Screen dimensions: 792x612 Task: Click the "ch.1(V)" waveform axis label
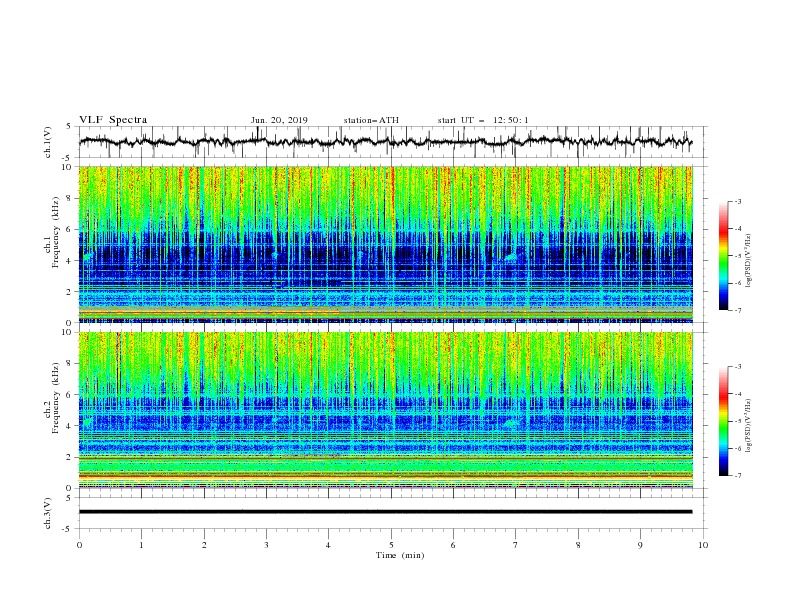click(x=48, y=142)
